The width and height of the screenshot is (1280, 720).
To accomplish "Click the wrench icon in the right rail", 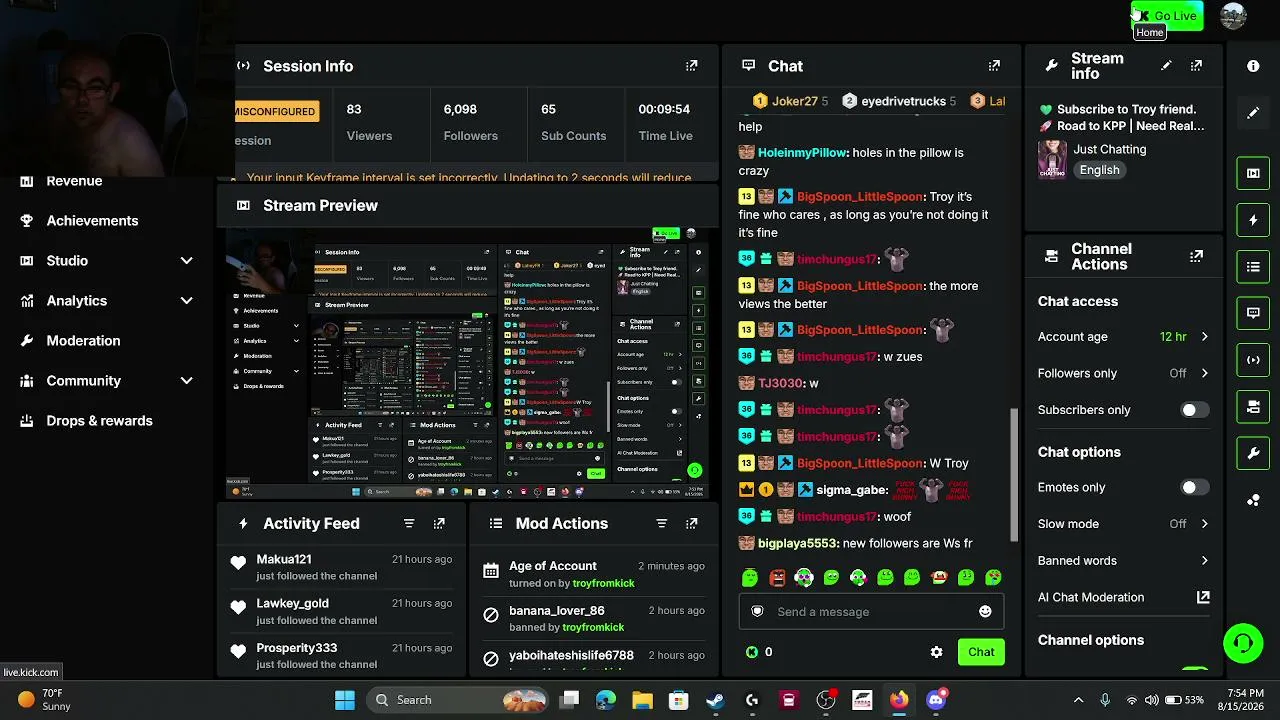I will tap(1253, 453).
